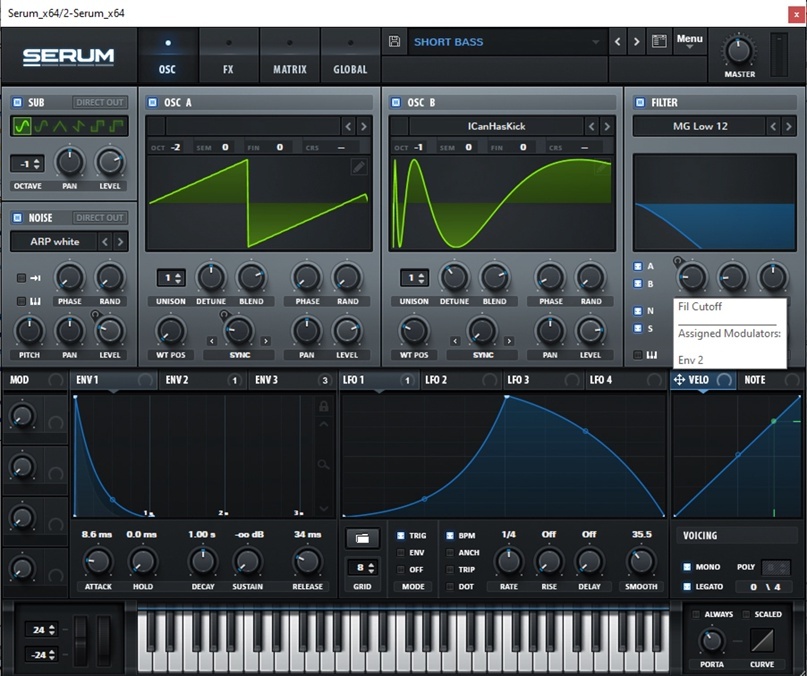
Task: Click the MASTER volume knob
Action: tap(739, 51)
